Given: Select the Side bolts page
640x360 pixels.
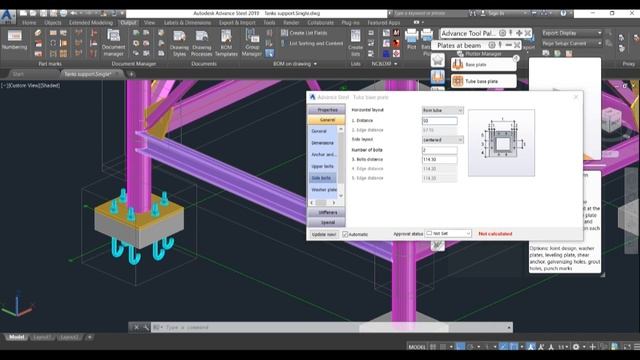Looking at the screenshot, I should (x=322, y=178).
